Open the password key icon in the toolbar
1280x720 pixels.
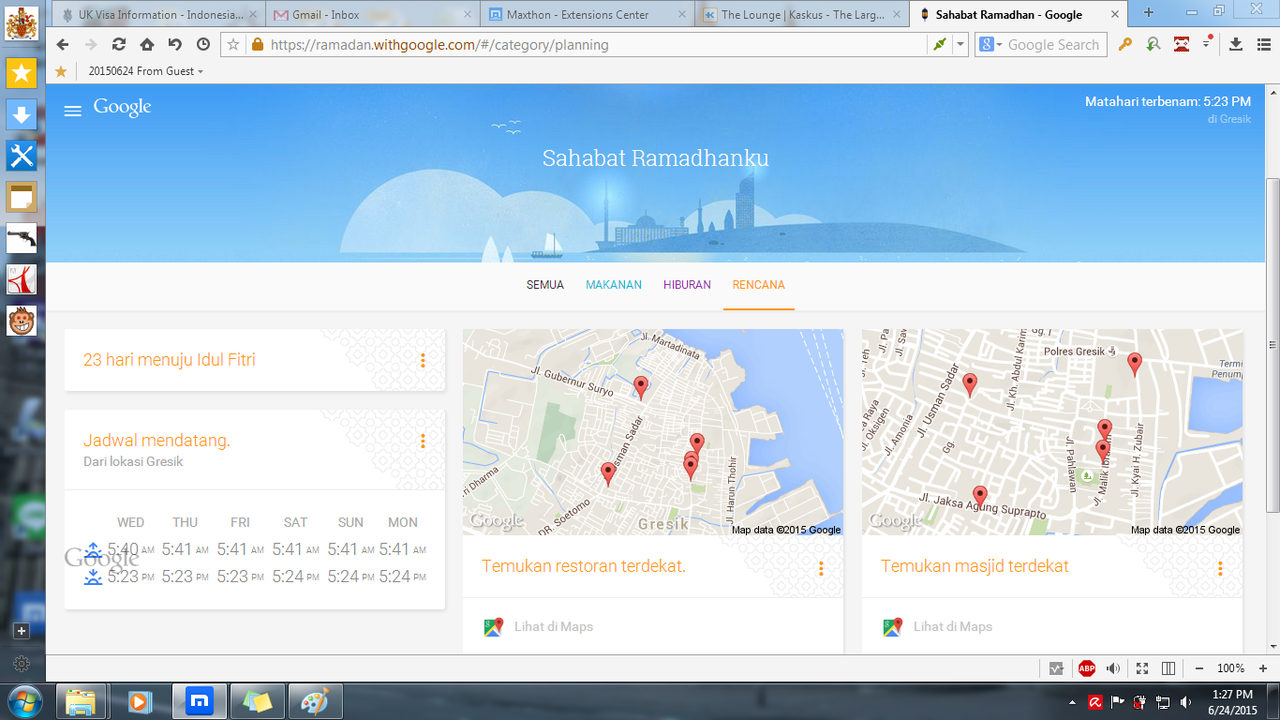[1125, 45]
